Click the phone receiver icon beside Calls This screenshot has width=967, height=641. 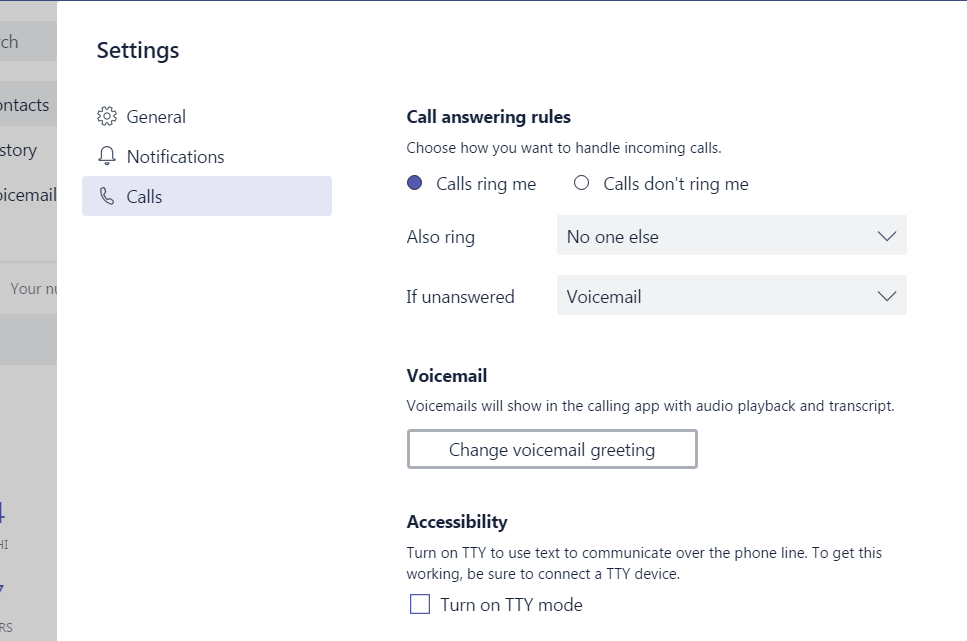click(107, 196)
